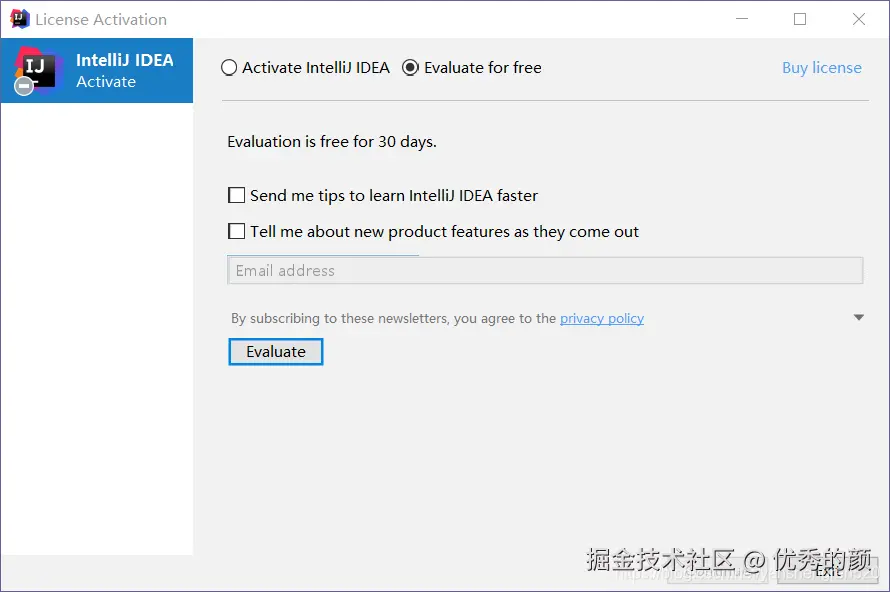The width and height of the screenshot is (890, 592).
Task: Check Tell me about new product features
Action: coord(237,232)
